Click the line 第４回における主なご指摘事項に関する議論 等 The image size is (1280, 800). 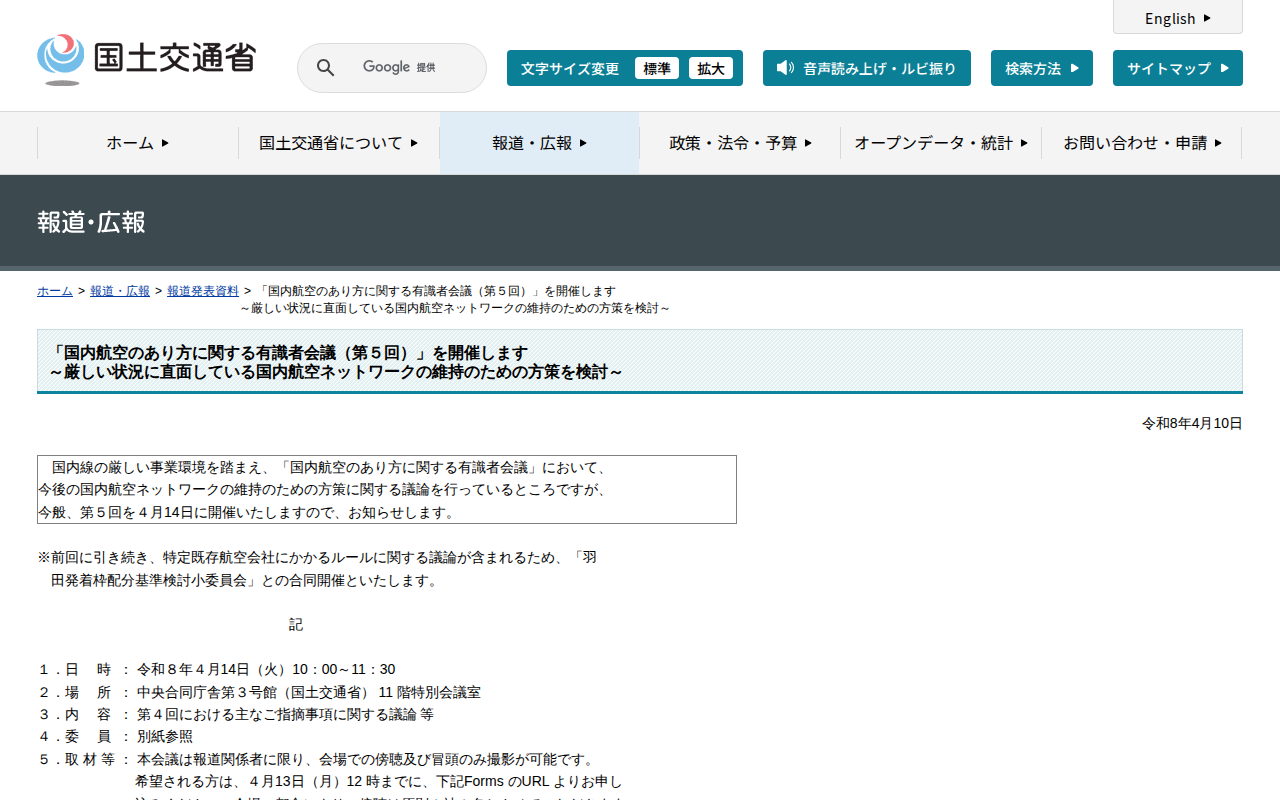[285, 715]
